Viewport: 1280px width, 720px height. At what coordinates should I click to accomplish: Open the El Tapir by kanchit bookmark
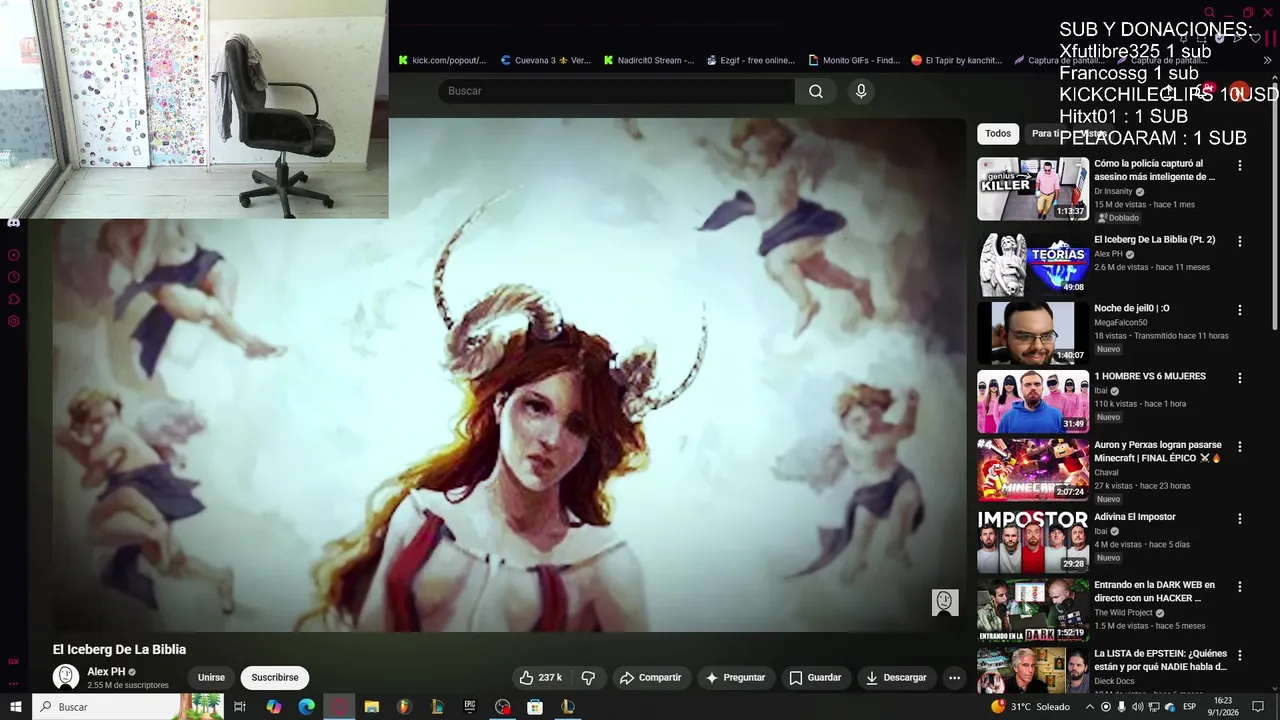pos(957,60)
